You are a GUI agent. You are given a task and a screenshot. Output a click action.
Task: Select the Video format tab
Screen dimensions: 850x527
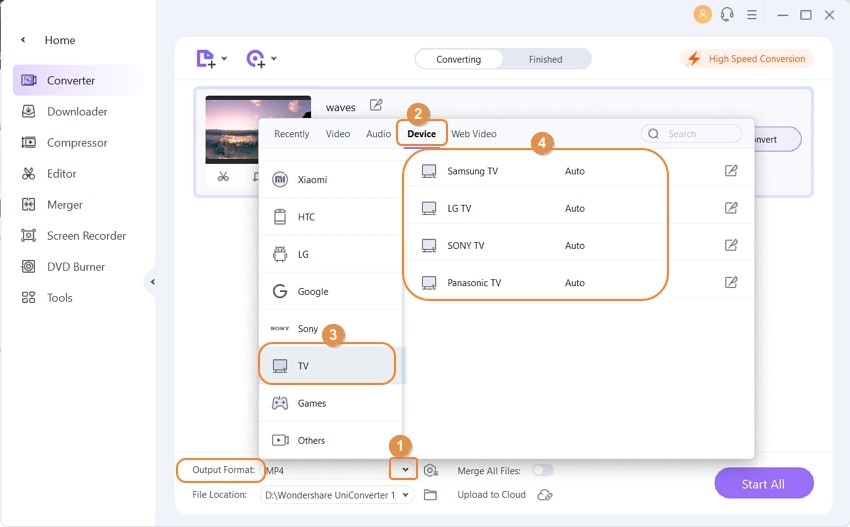pos(338,134)
